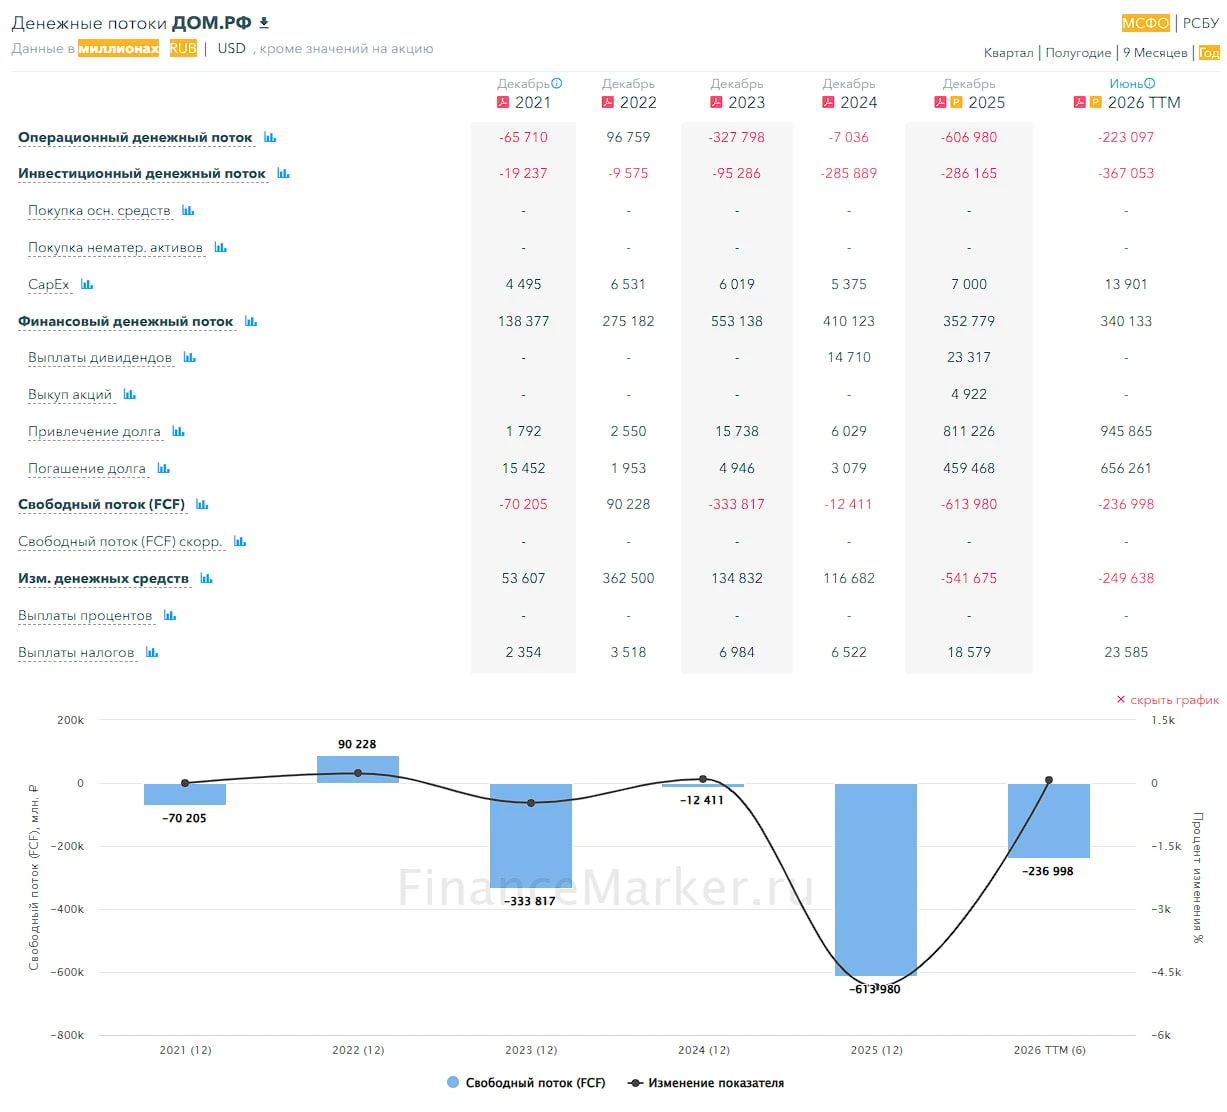Image resolution: width=1227 pixels, height=1112 pixels.
Task: Select the миллионах units option
Action: click(118, 48)
